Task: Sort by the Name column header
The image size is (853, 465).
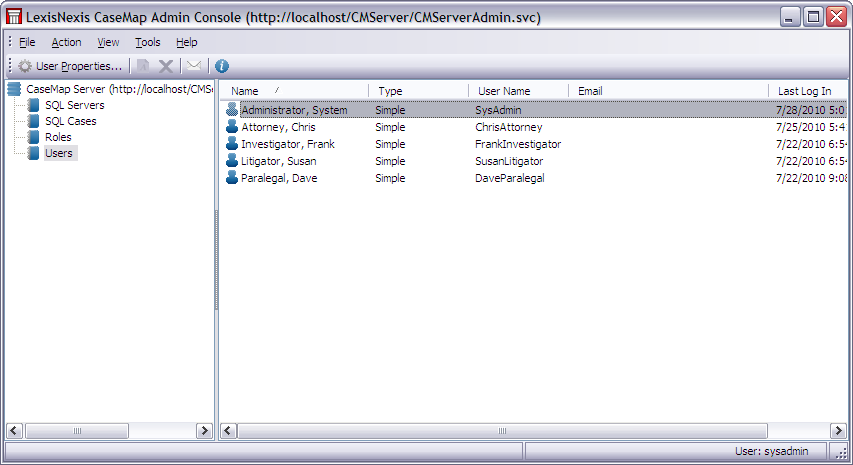Action: point(294,91)
